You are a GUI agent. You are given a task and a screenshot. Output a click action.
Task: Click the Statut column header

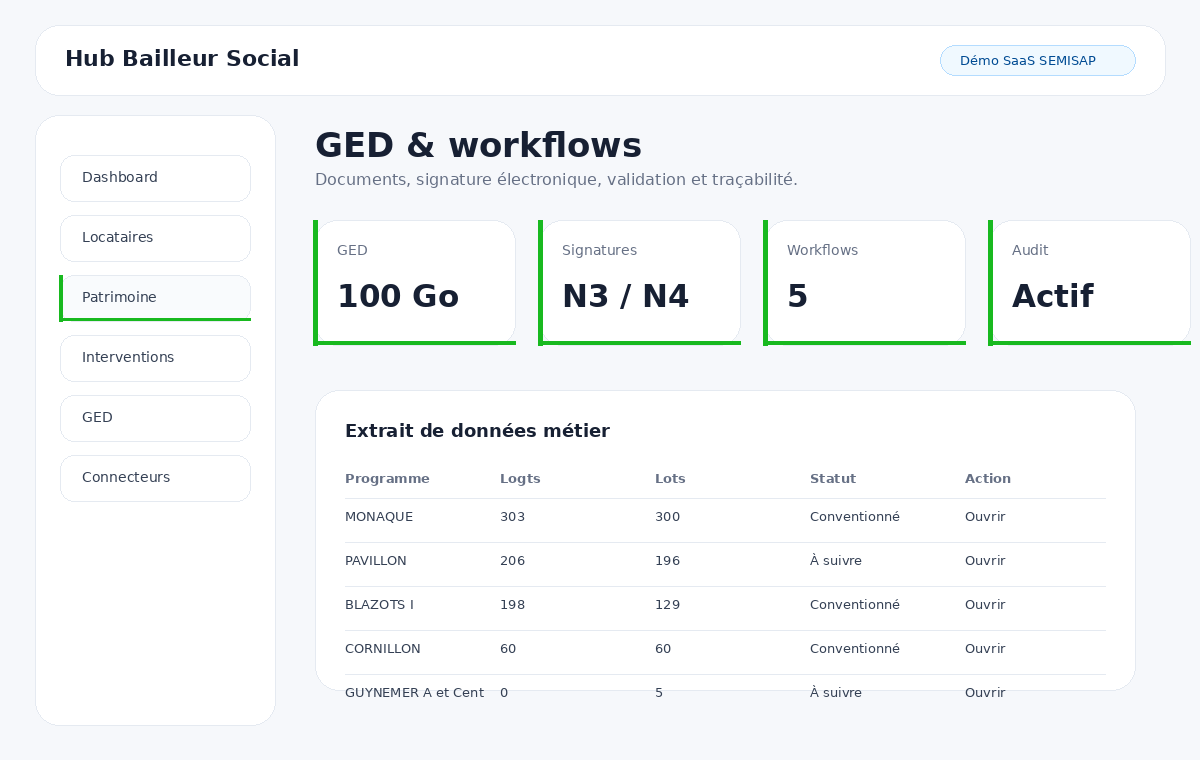pyautogui.click(x=833, y=479)
